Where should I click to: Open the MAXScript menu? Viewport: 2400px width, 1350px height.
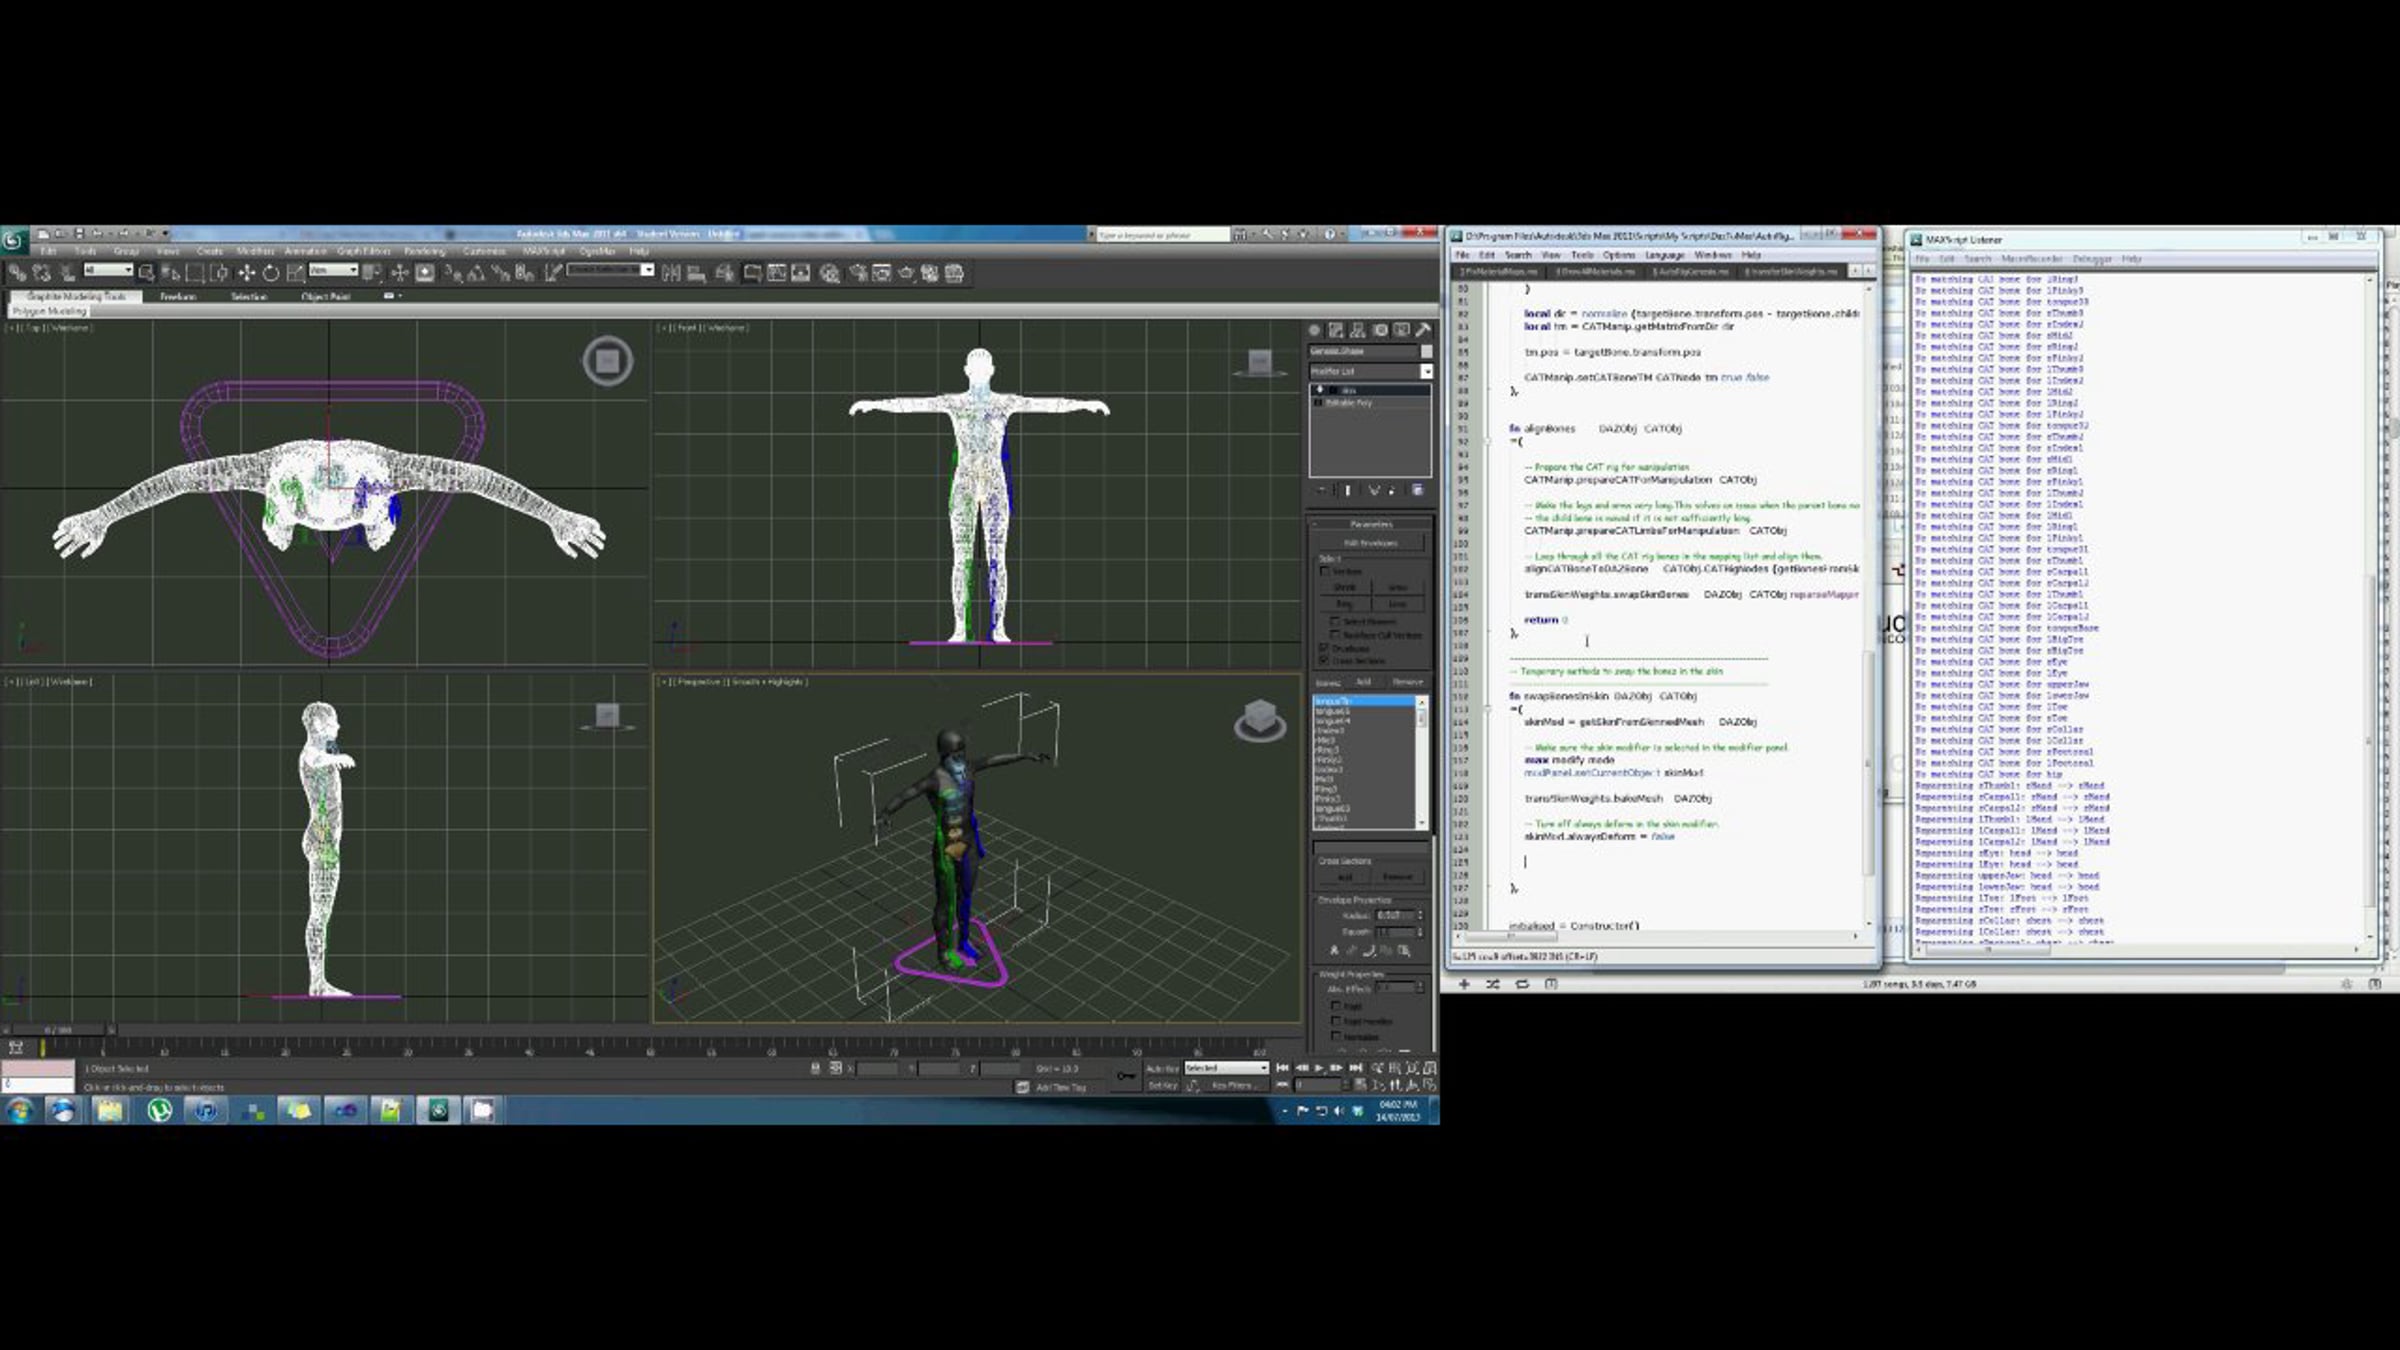tap(544, 251)
